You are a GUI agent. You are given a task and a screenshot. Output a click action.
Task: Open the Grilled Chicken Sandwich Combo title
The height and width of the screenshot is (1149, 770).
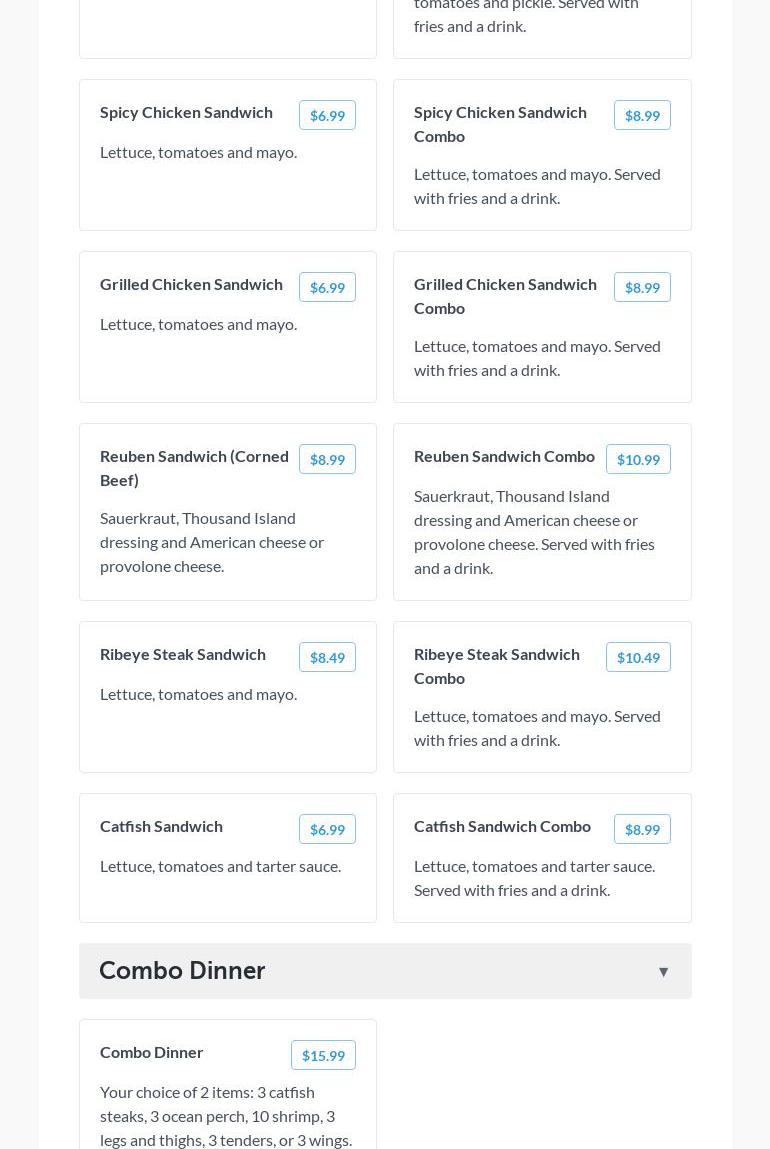(x=505, y=296)
